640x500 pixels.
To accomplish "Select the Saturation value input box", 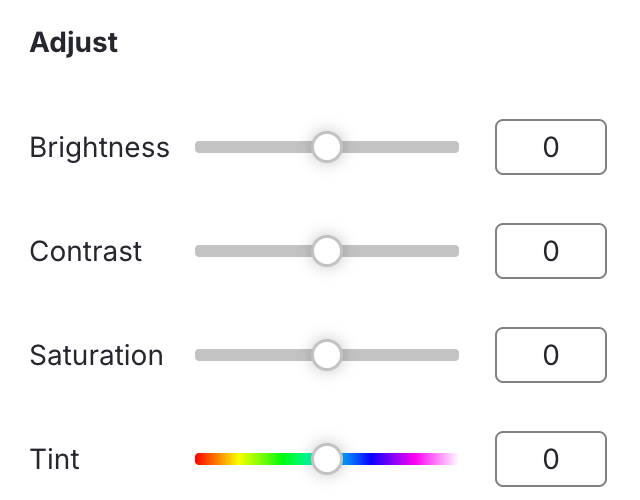I will 551,355.
